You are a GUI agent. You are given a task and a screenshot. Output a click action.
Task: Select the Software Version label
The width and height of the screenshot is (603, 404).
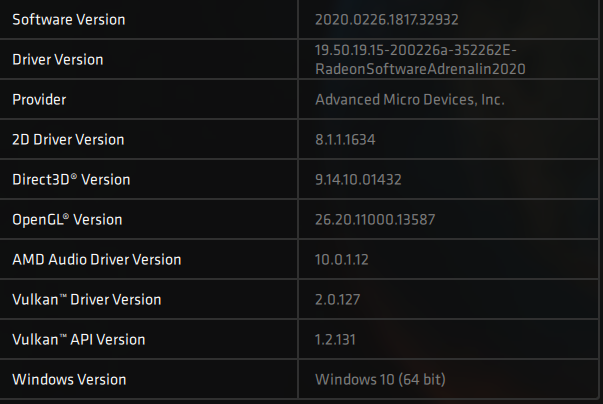coord(68,20)
